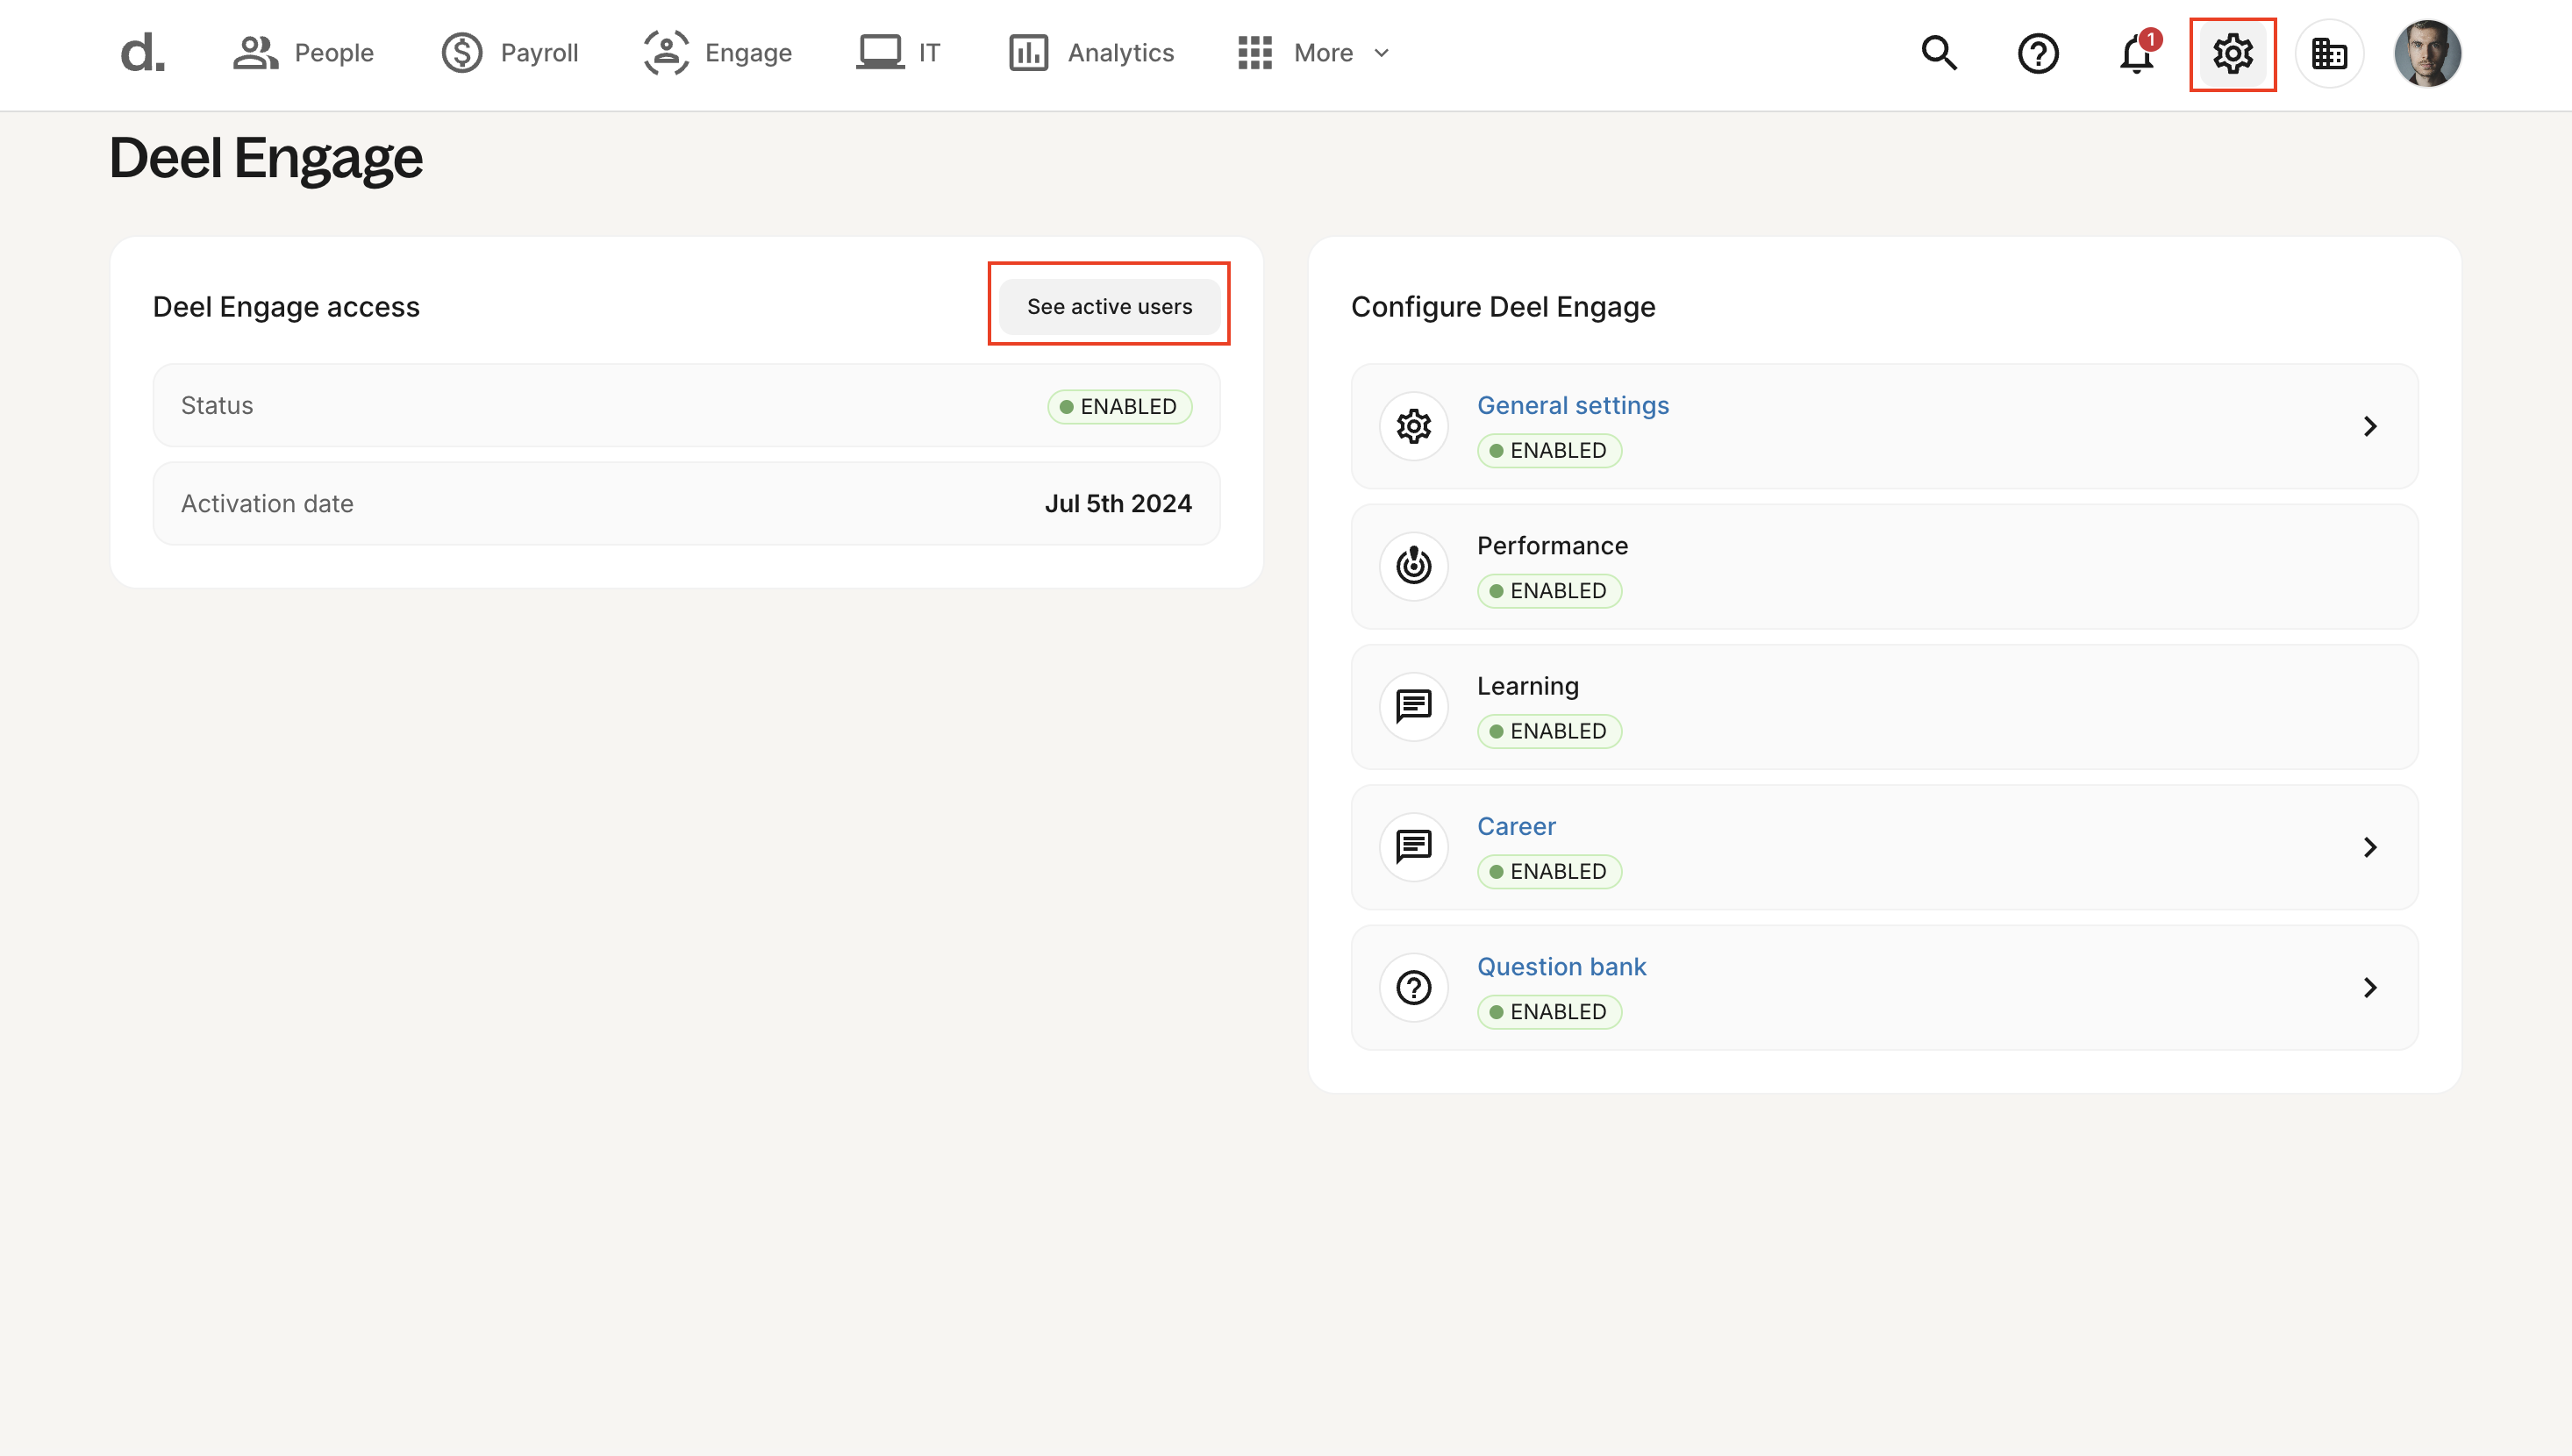Image resolution: width=2572 pixels, height=1456 pixels.
Task: Click the Activation date label
Action: pyautogui.click(x=267, y=504)
